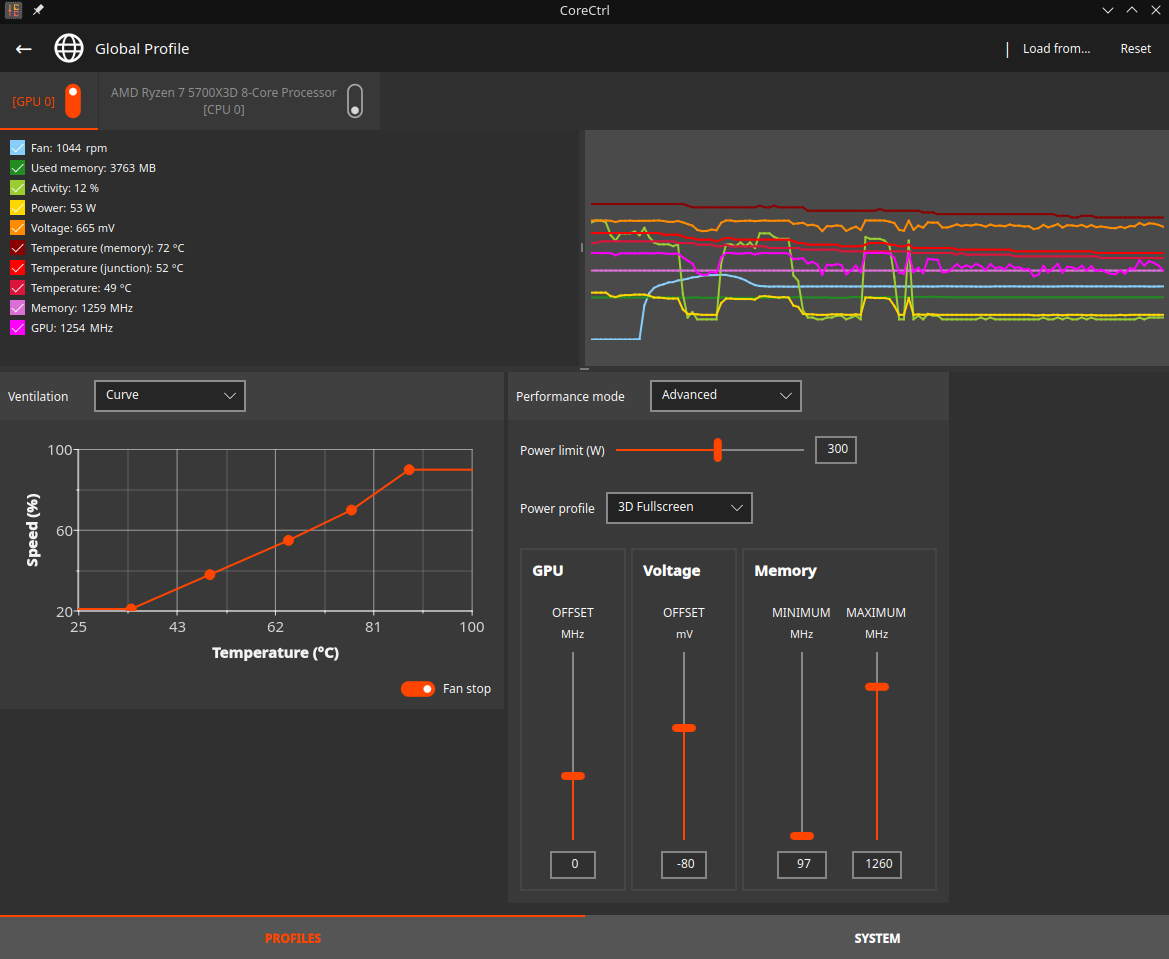Uncheck the Activity graph checkbox

pyautogui.click(x=17, y=188)
